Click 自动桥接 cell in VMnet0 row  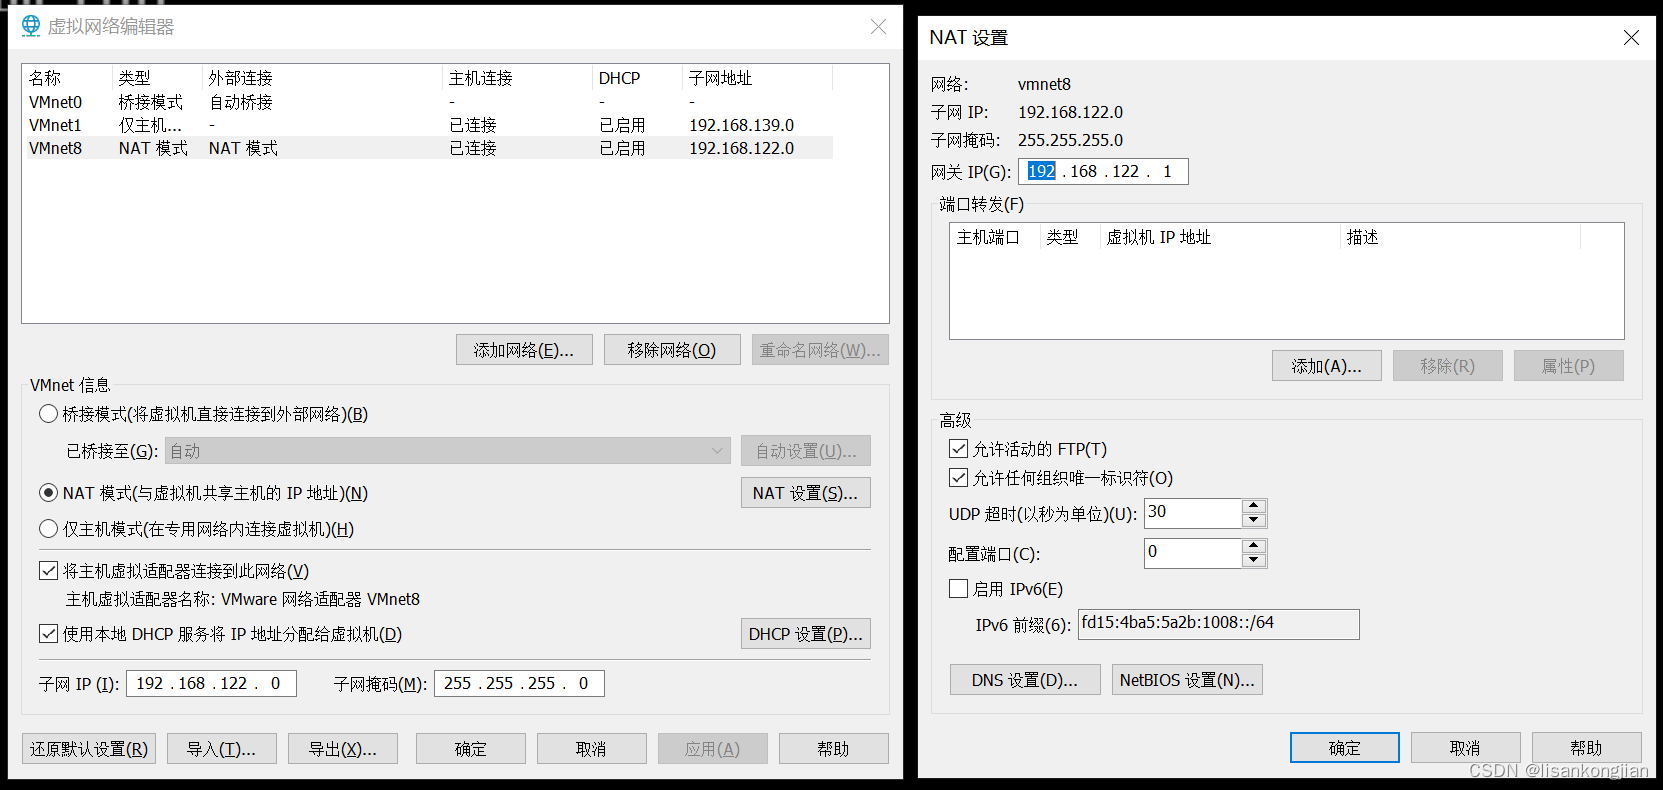[x=241, y=102]
